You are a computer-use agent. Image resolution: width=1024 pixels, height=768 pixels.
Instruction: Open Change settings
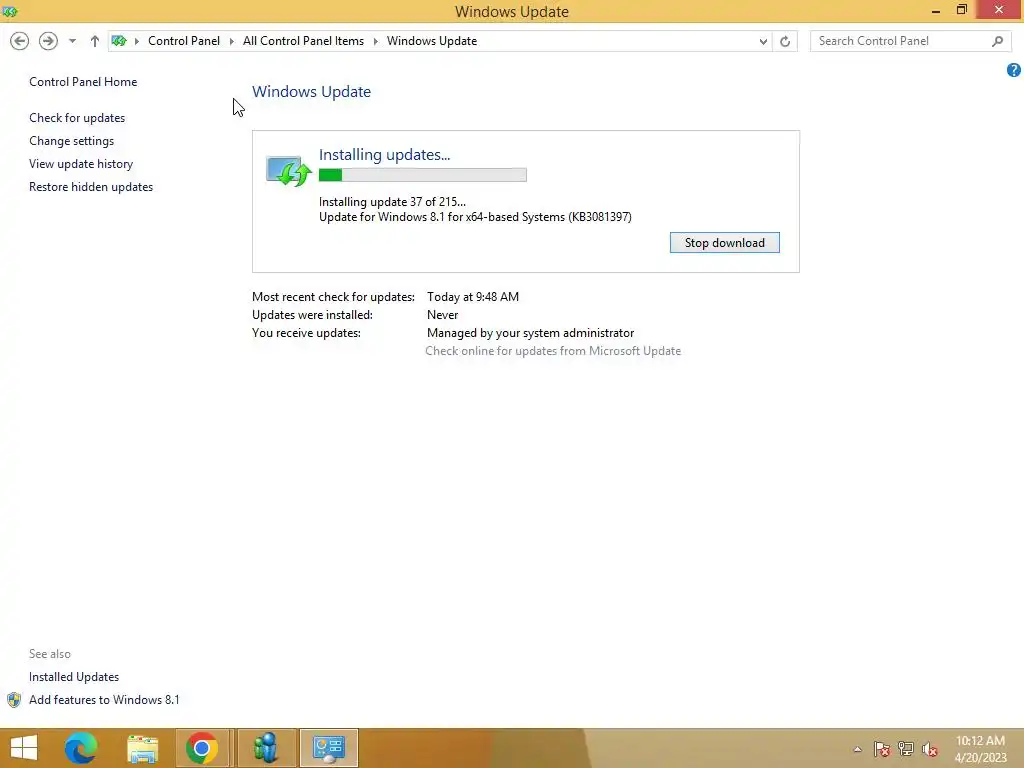coord(71,141)
